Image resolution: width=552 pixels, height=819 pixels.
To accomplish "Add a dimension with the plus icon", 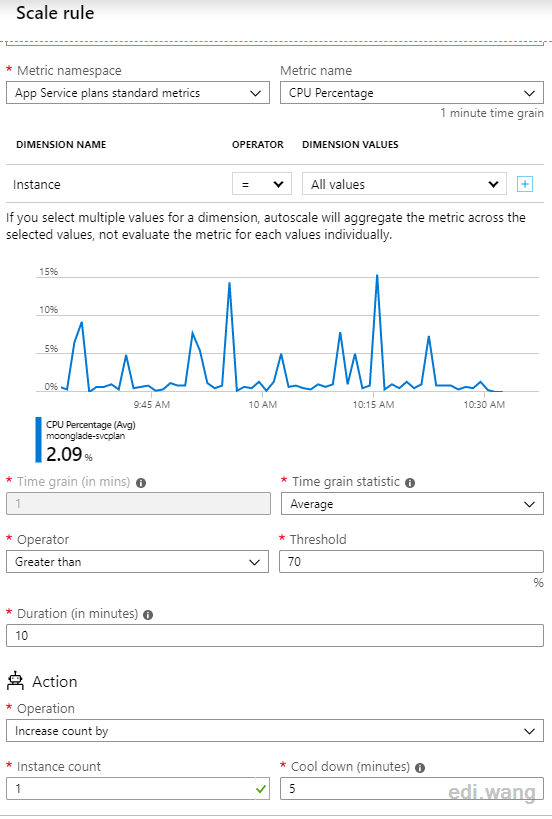I will 524,184.
